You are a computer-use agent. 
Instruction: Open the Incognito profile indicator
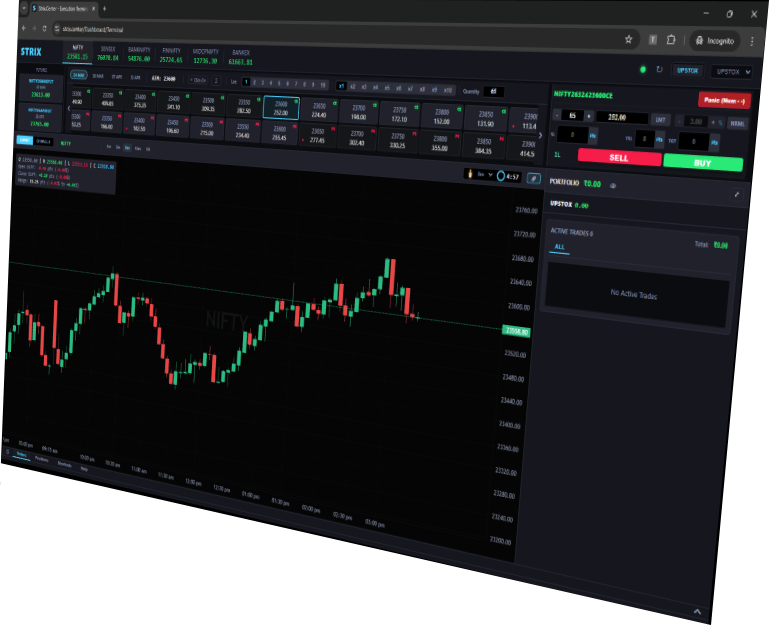715,41
